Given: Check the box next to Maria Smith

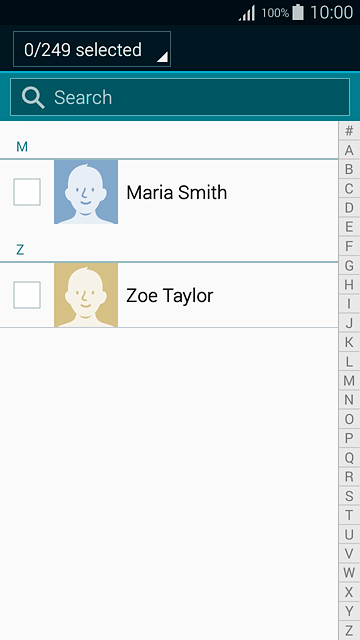Looking at the screenshot, I should [x=27, y=192].
